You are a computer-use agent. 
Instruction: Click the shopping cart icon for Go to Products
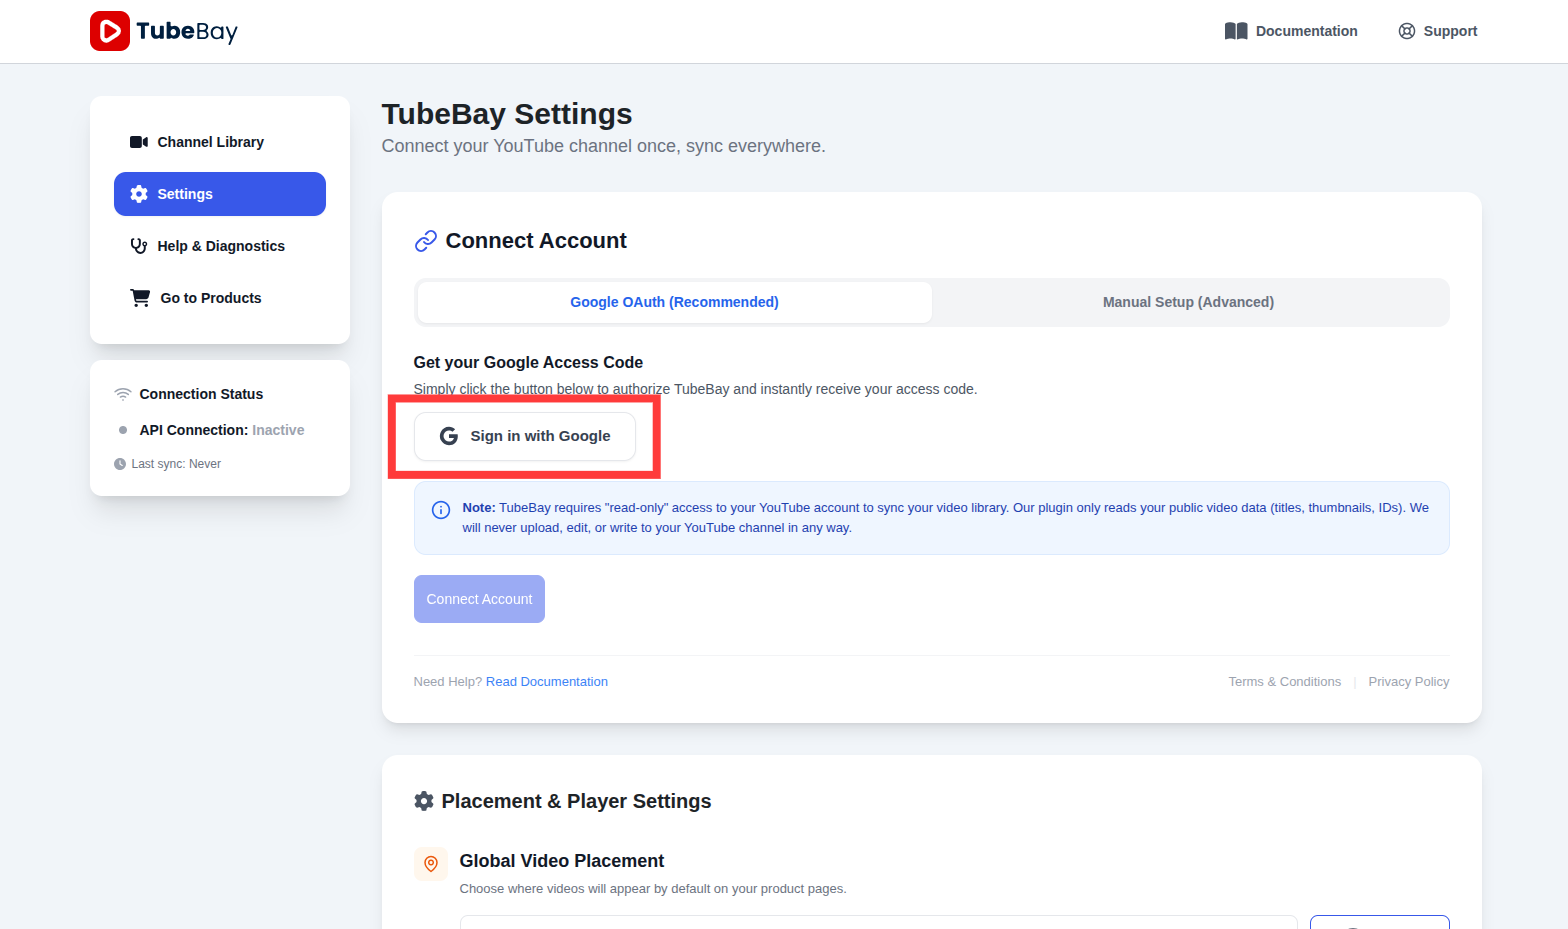click(139, 297)
